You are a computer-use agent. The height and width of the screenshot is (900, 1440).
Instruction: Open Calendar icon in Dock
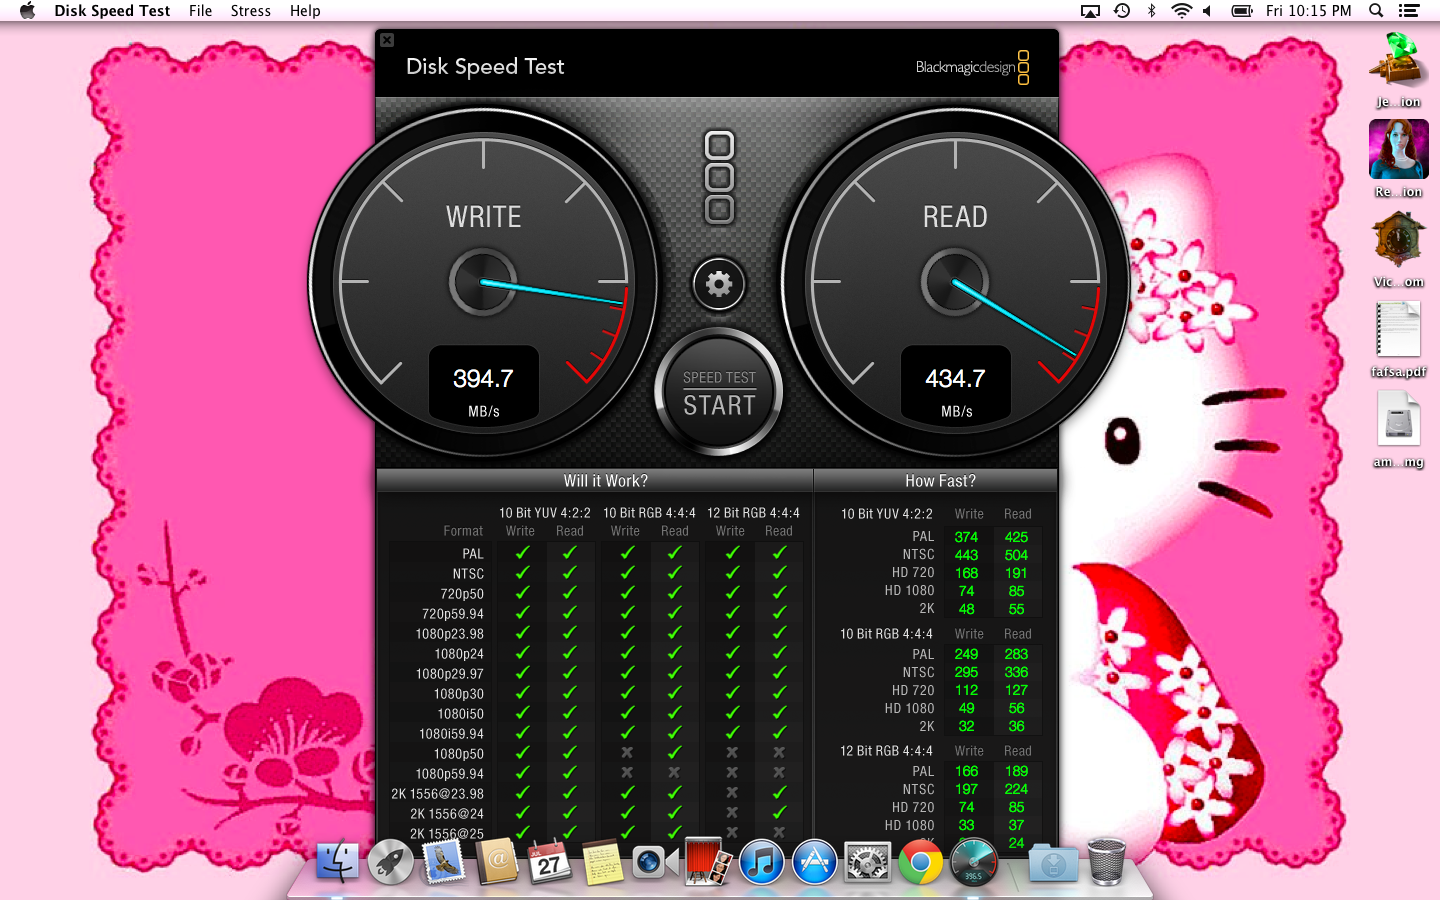coord(549,862)
